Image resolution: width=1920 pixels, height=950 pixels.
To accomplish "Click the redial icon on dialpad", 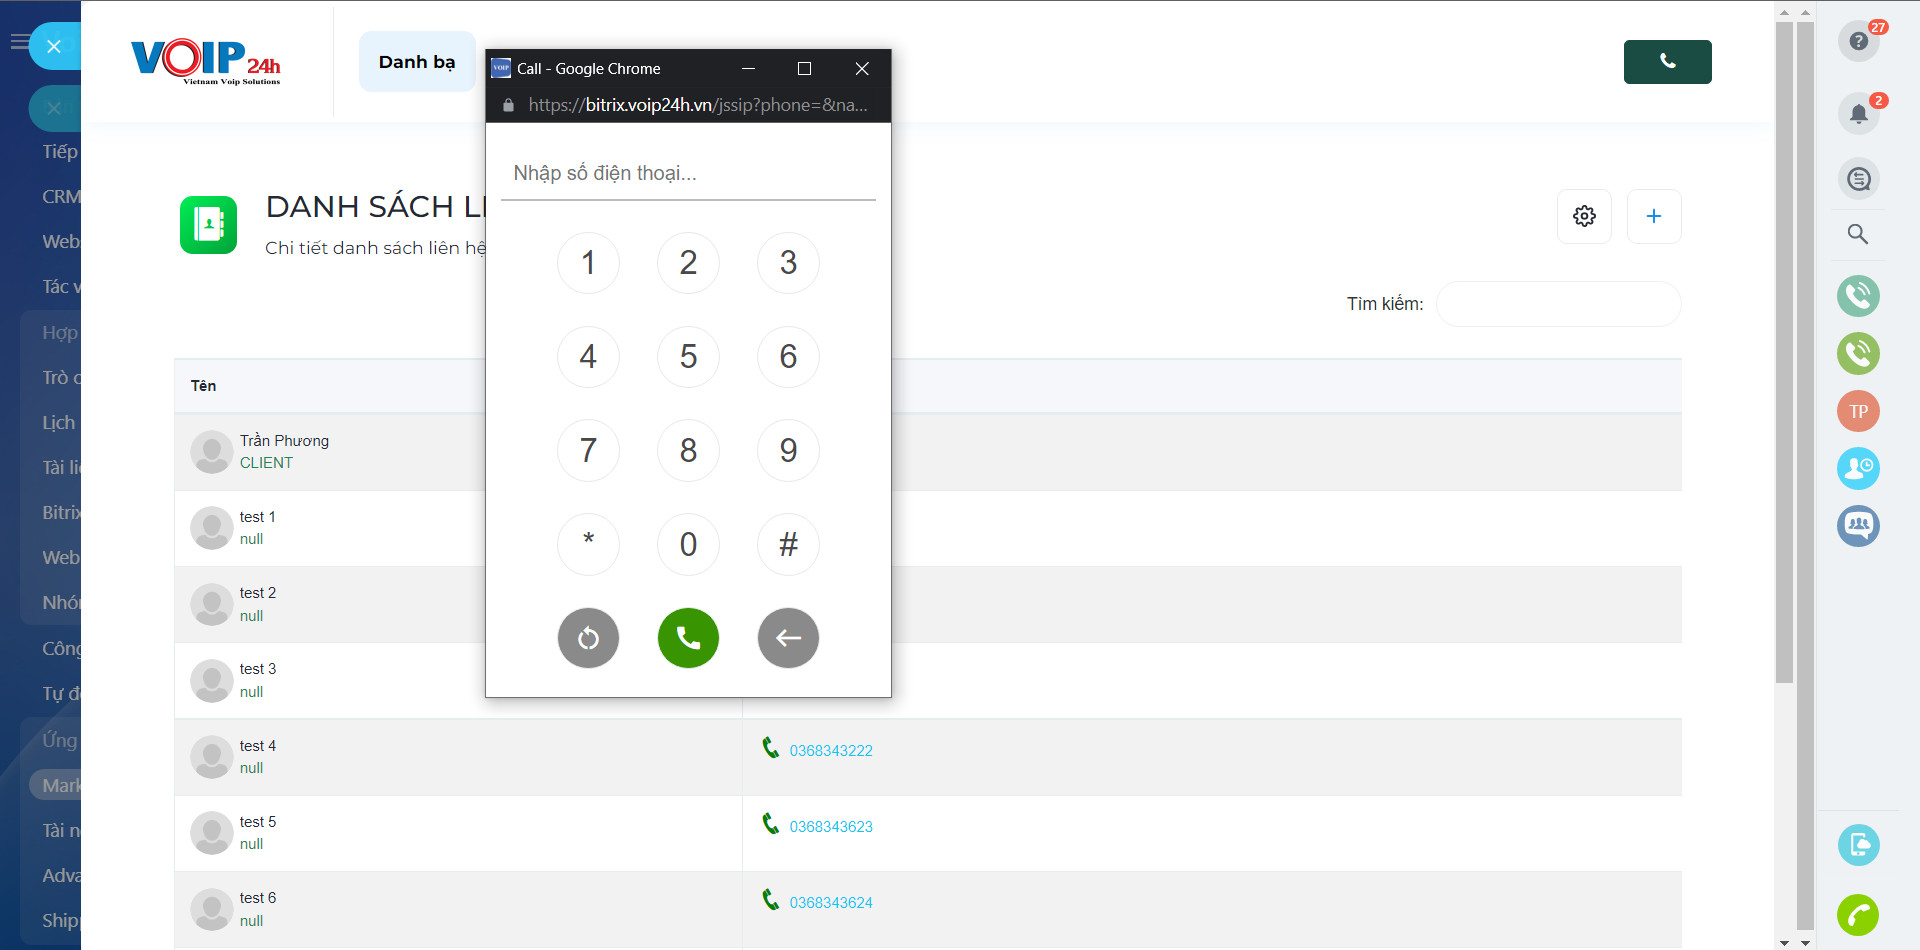I will [x=588, y=638].
